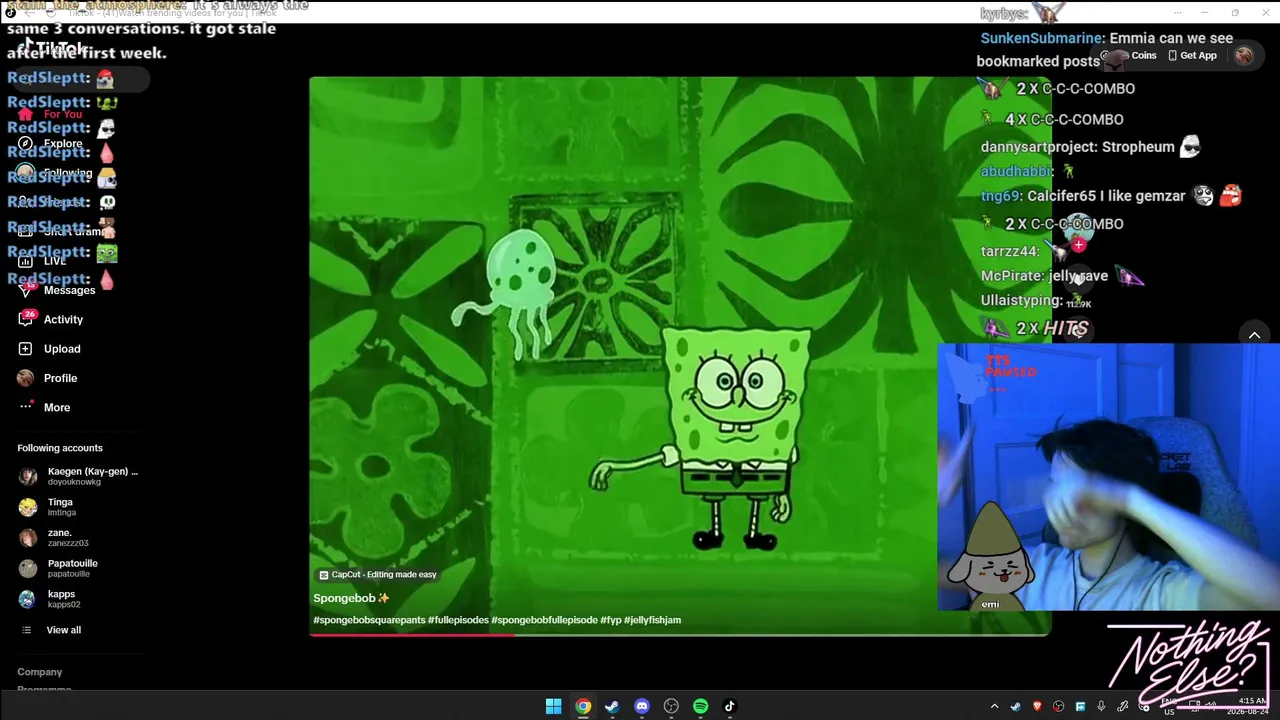Image resolution: width=1280 pixels, height=720 pixels.
Task: Click the Brave tray icon
Action: click(1037, 707)
